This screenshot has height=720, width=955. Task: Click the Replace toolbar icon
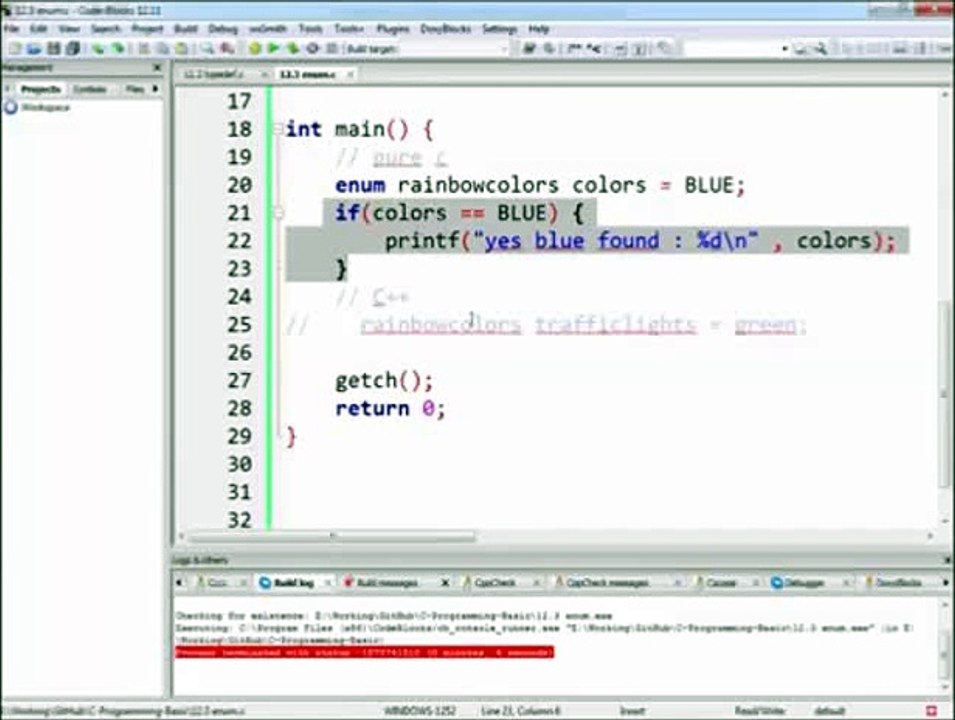[x=227, y=48]
